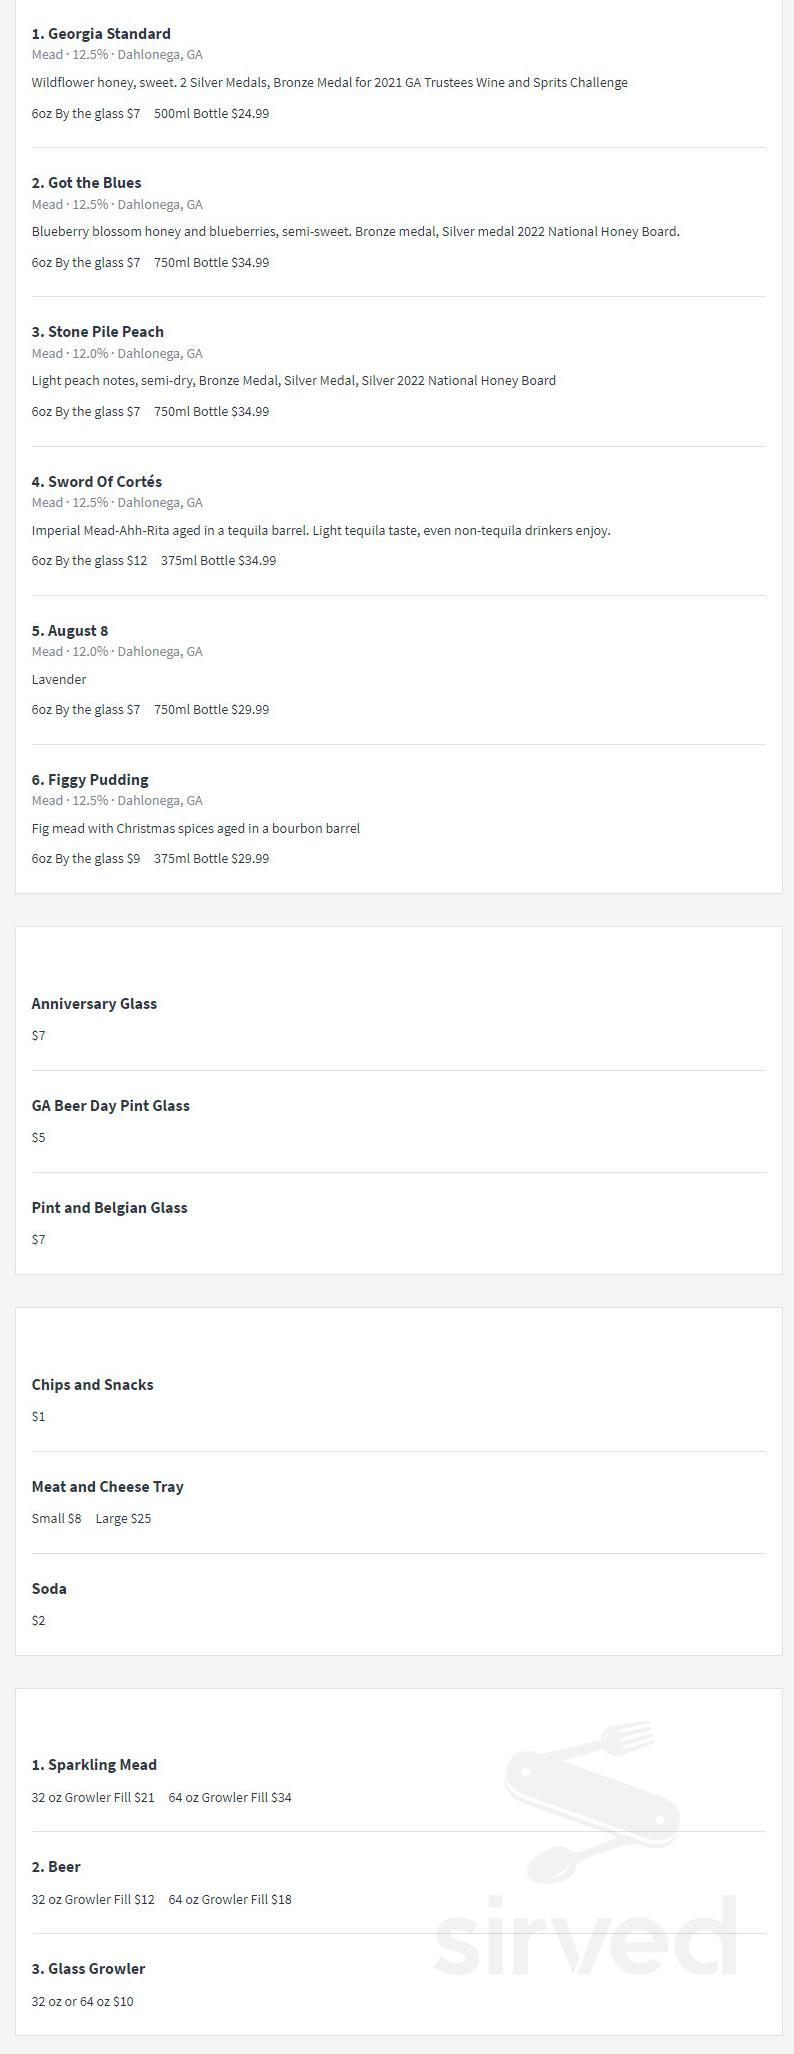Click the Meat and Cheese Tray heading
794x2054 pixels.
(107, 1487)
